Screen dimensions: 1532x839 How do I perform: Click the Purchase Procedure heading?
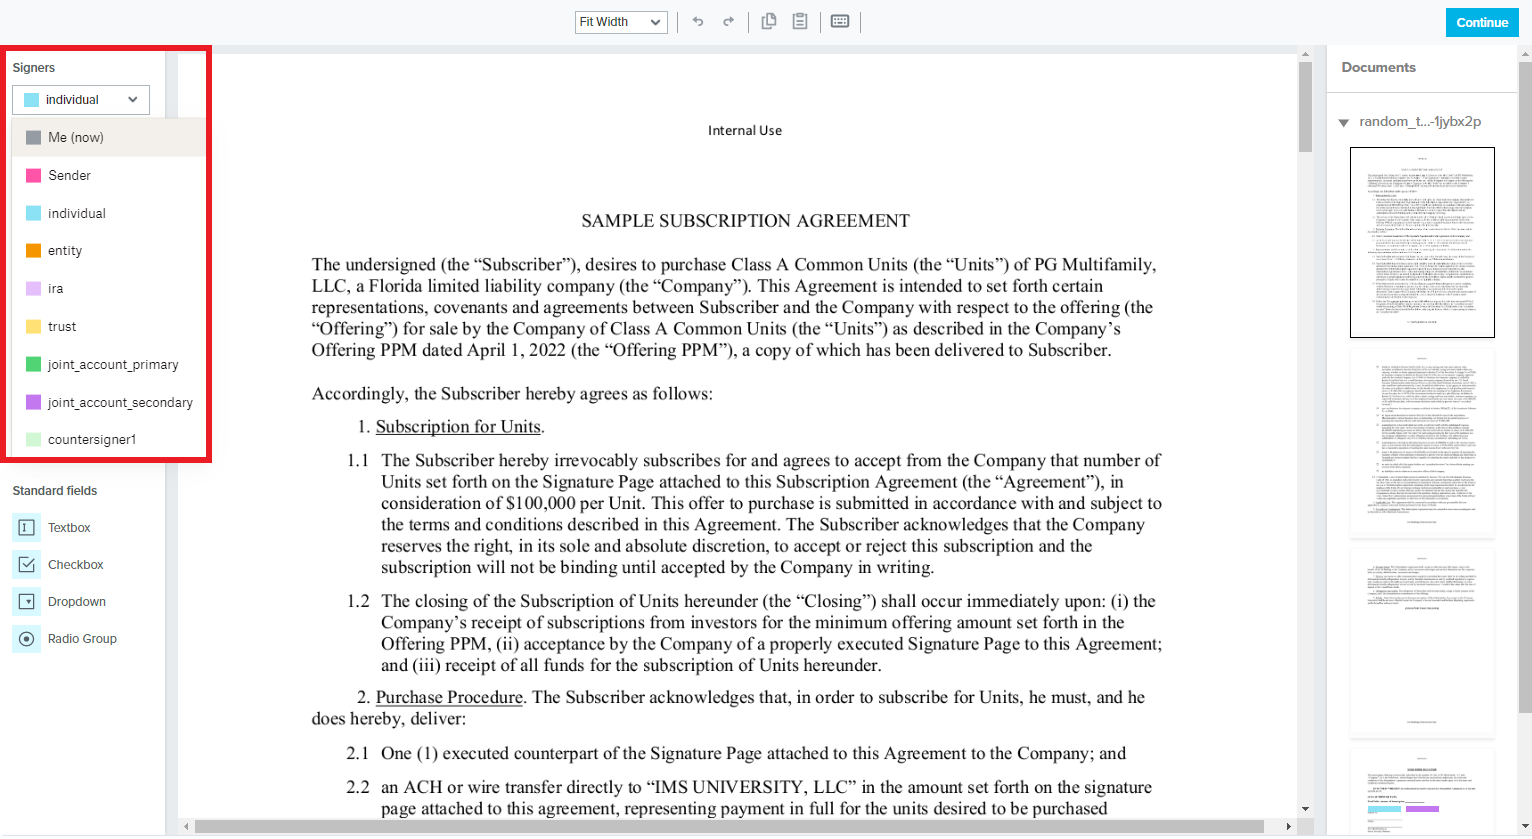point(449,697)
